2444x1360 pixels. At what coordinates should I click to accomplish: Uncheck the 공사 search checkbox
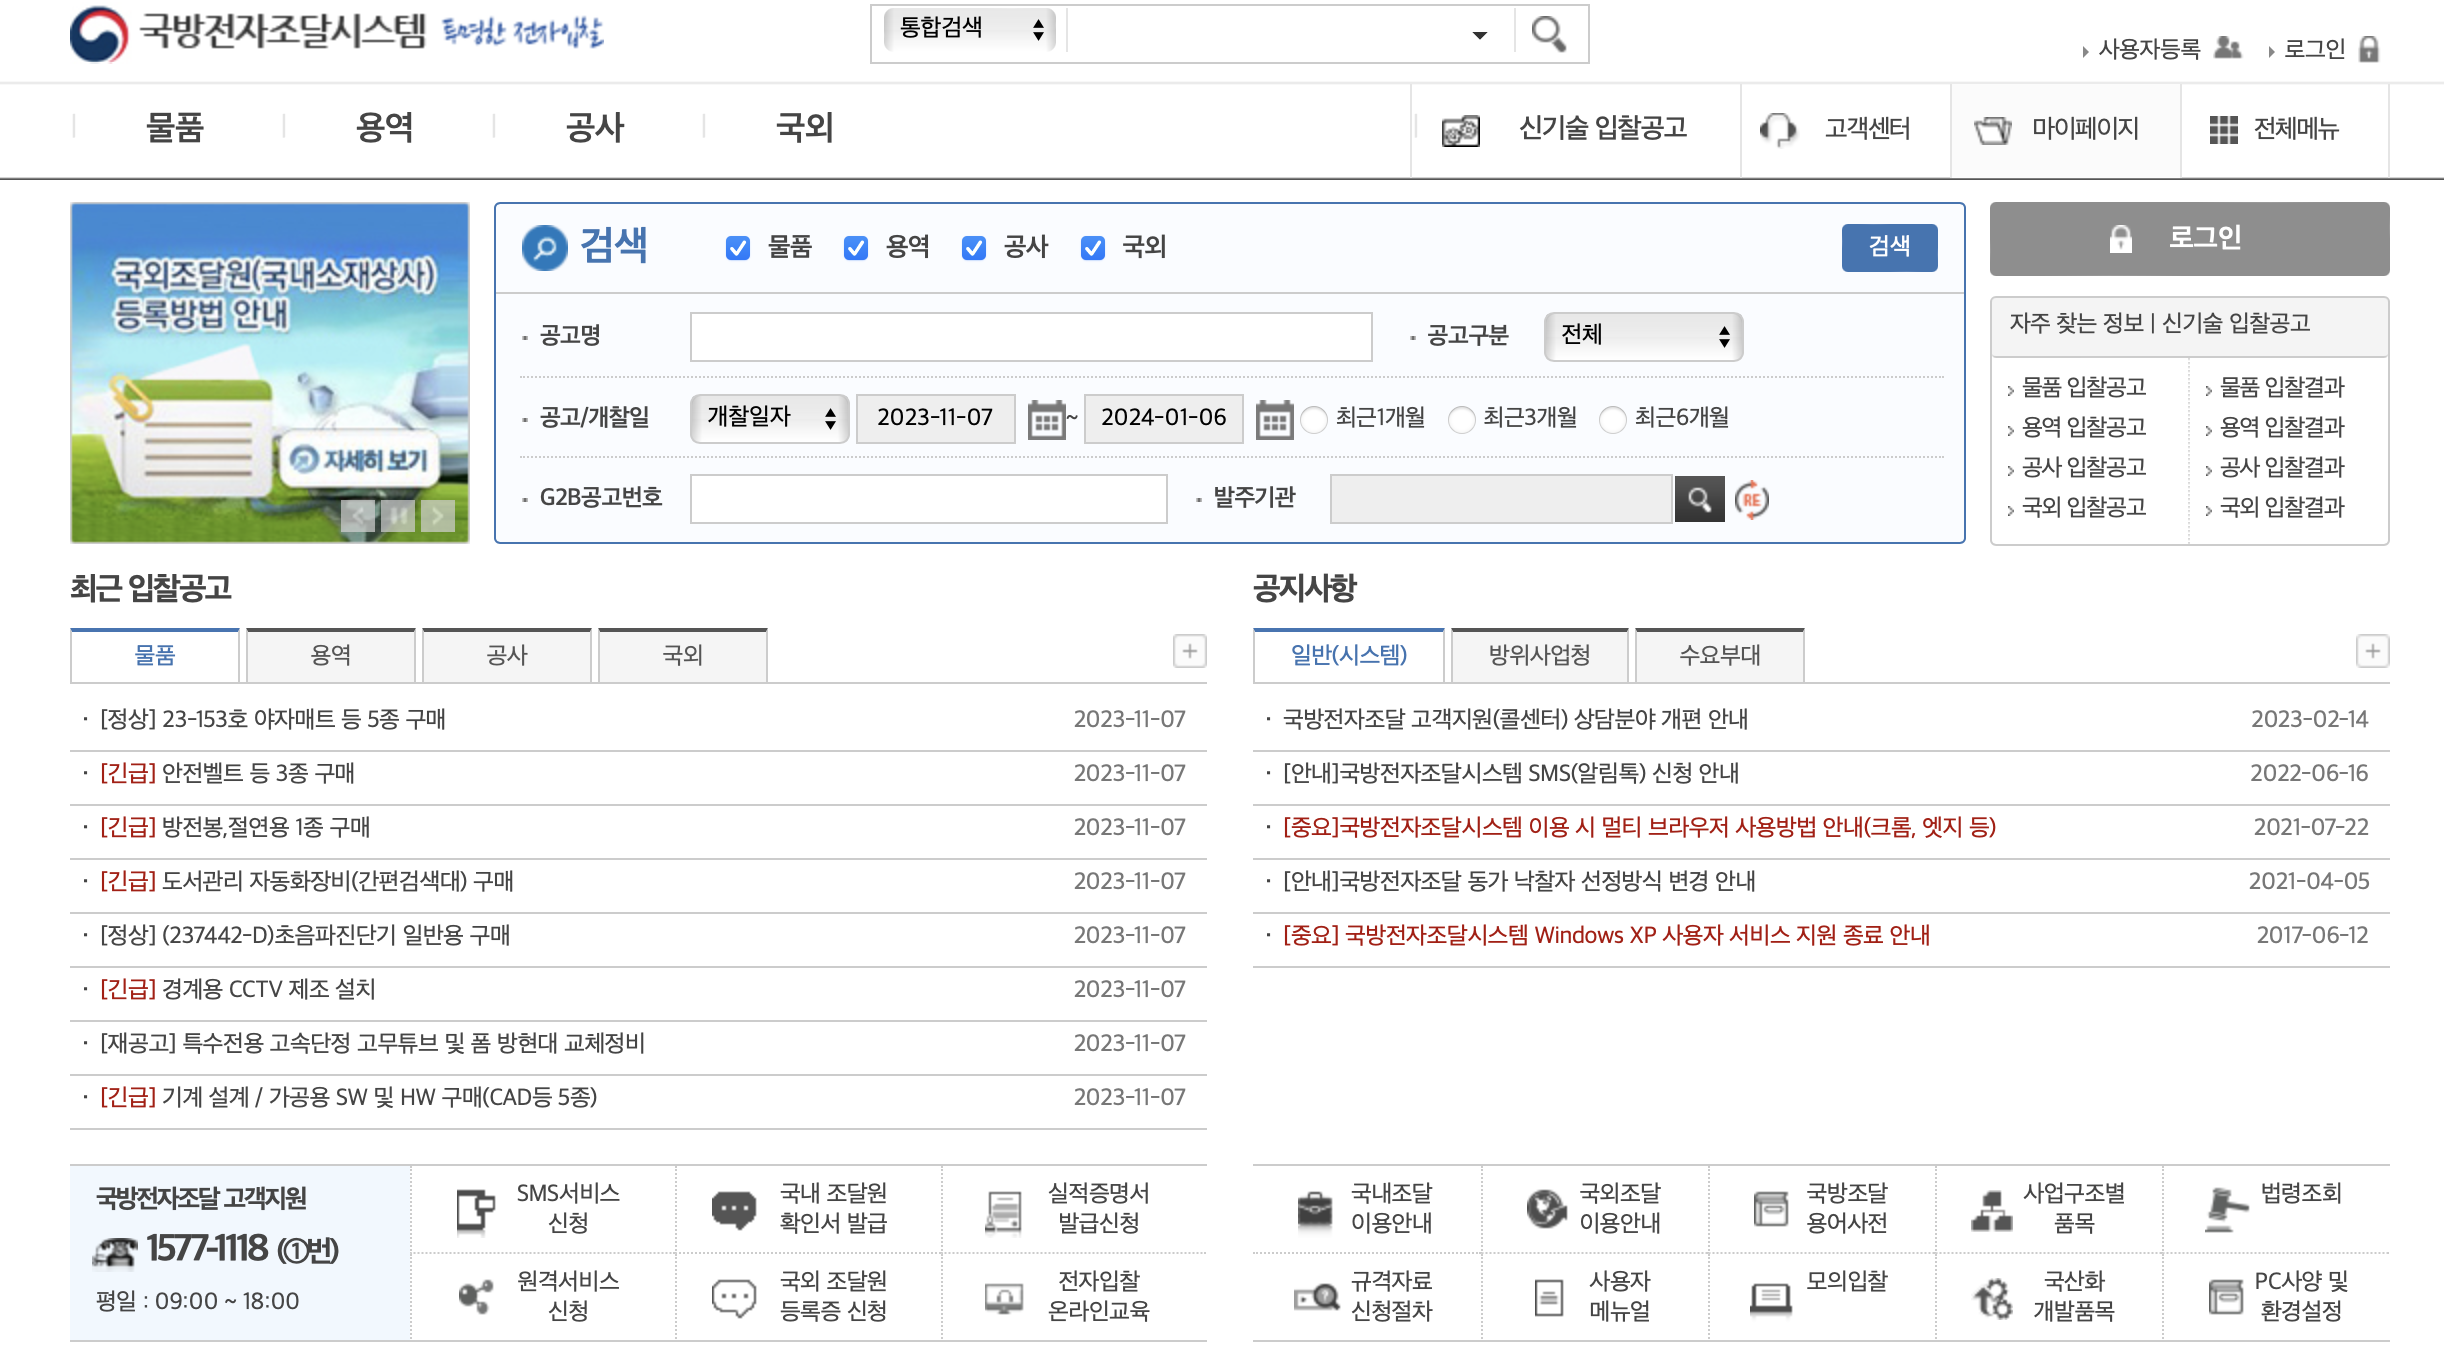point(973,247)
